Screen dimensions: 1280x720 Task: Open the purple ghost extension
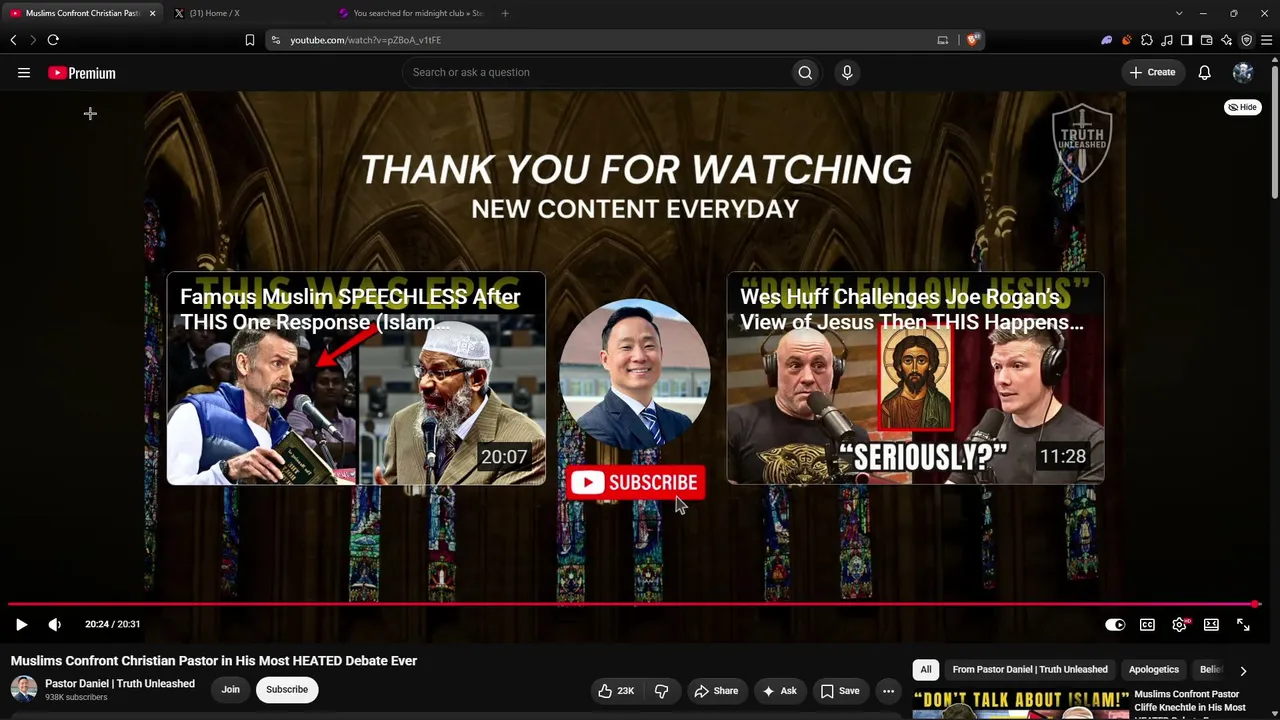[1106, 40]
